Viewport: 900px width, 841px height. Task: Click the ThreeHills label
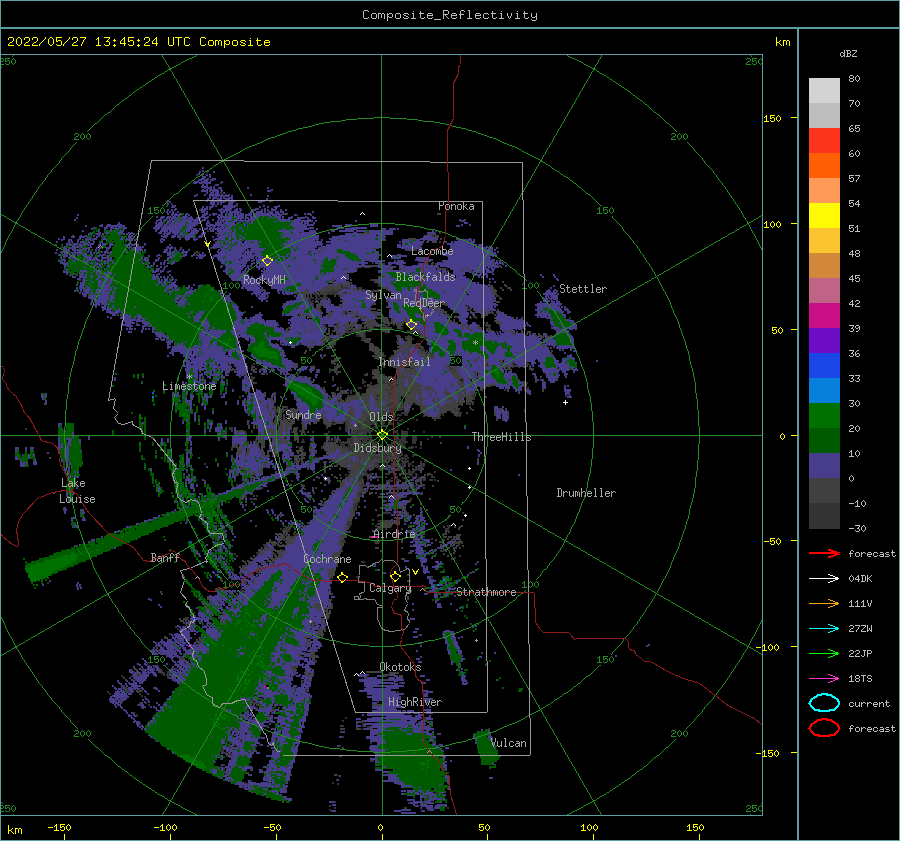click(x=501, y=437)
